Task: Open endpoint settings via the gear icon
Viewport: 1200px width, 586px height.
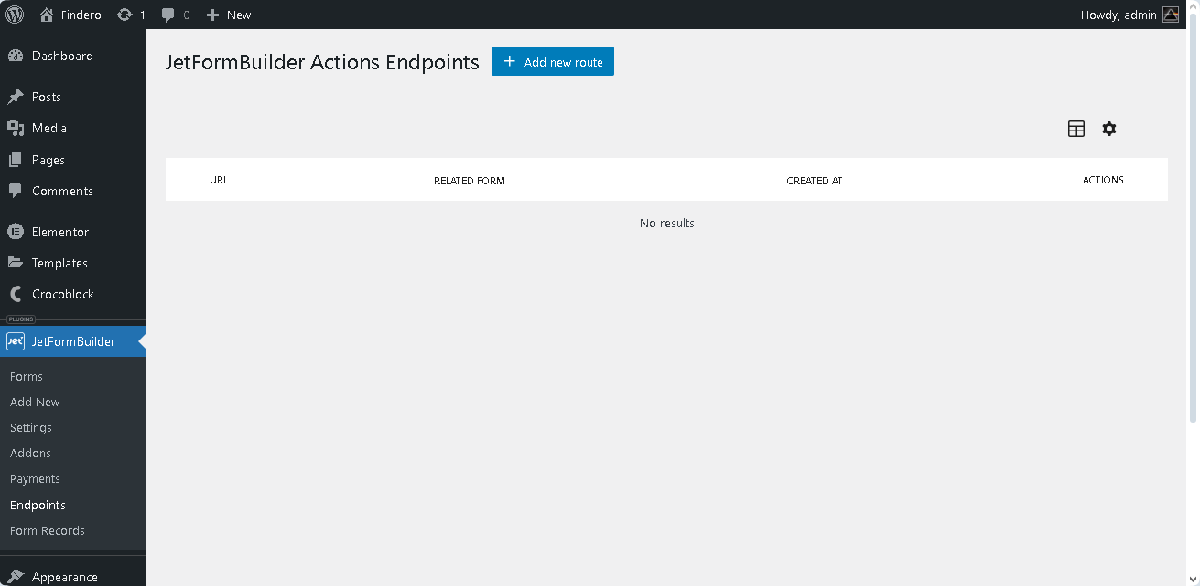Action: 1109,128
